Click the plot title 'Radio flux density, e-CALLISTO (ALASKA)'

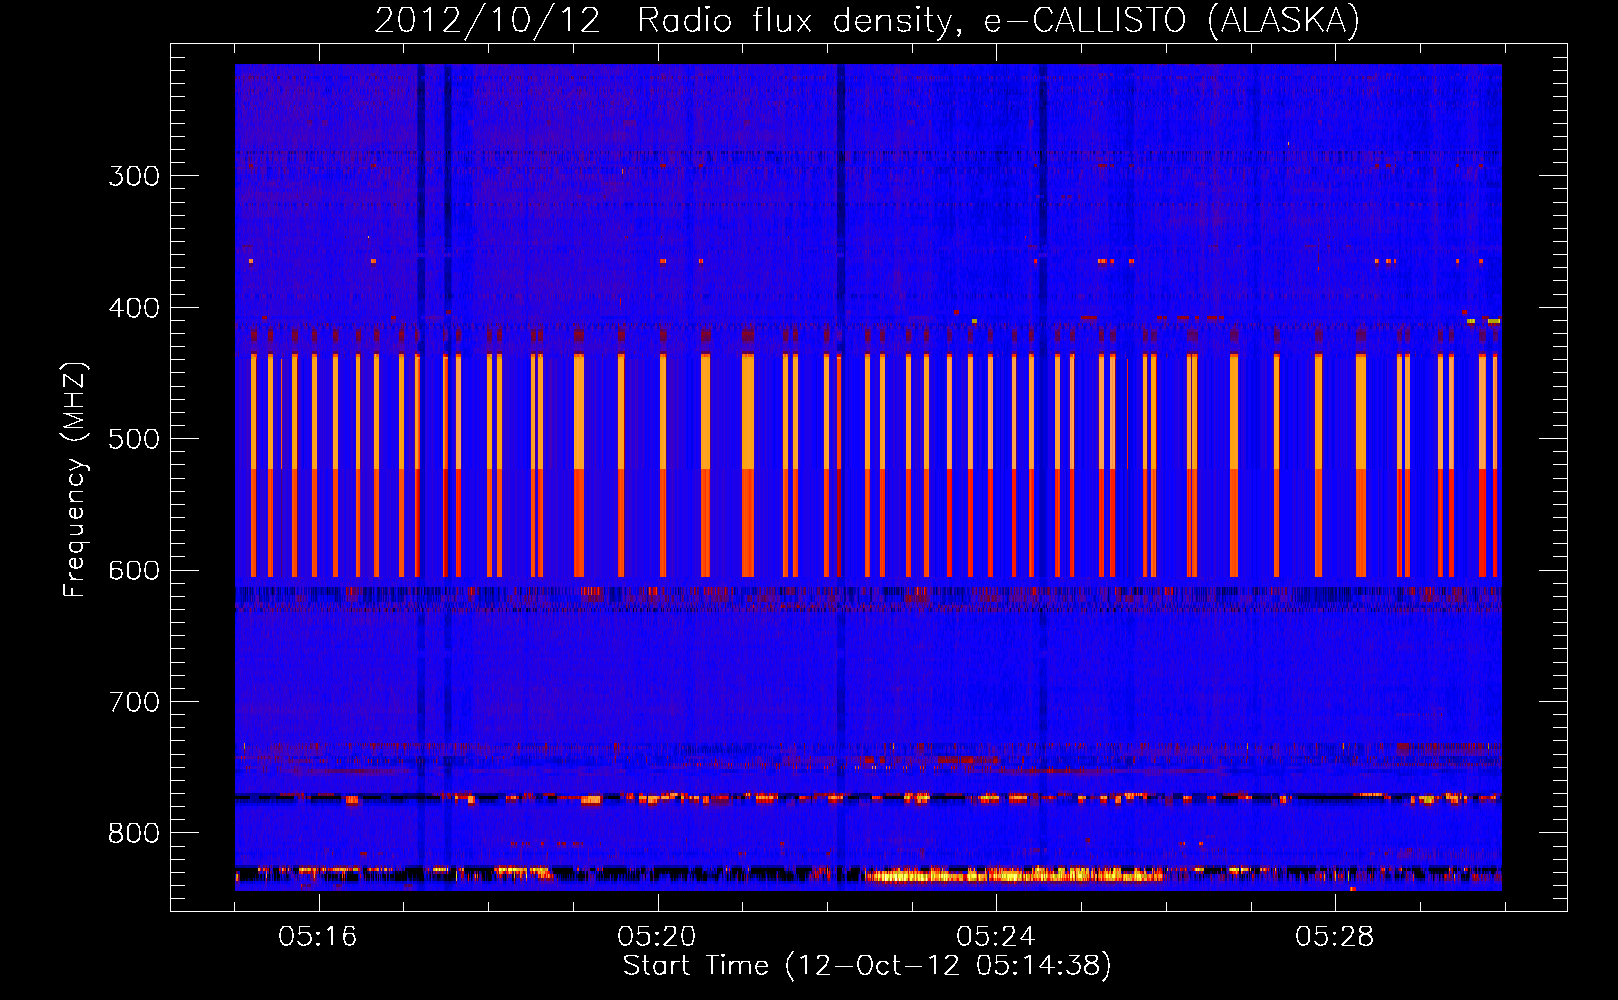[x=998, y=21]
